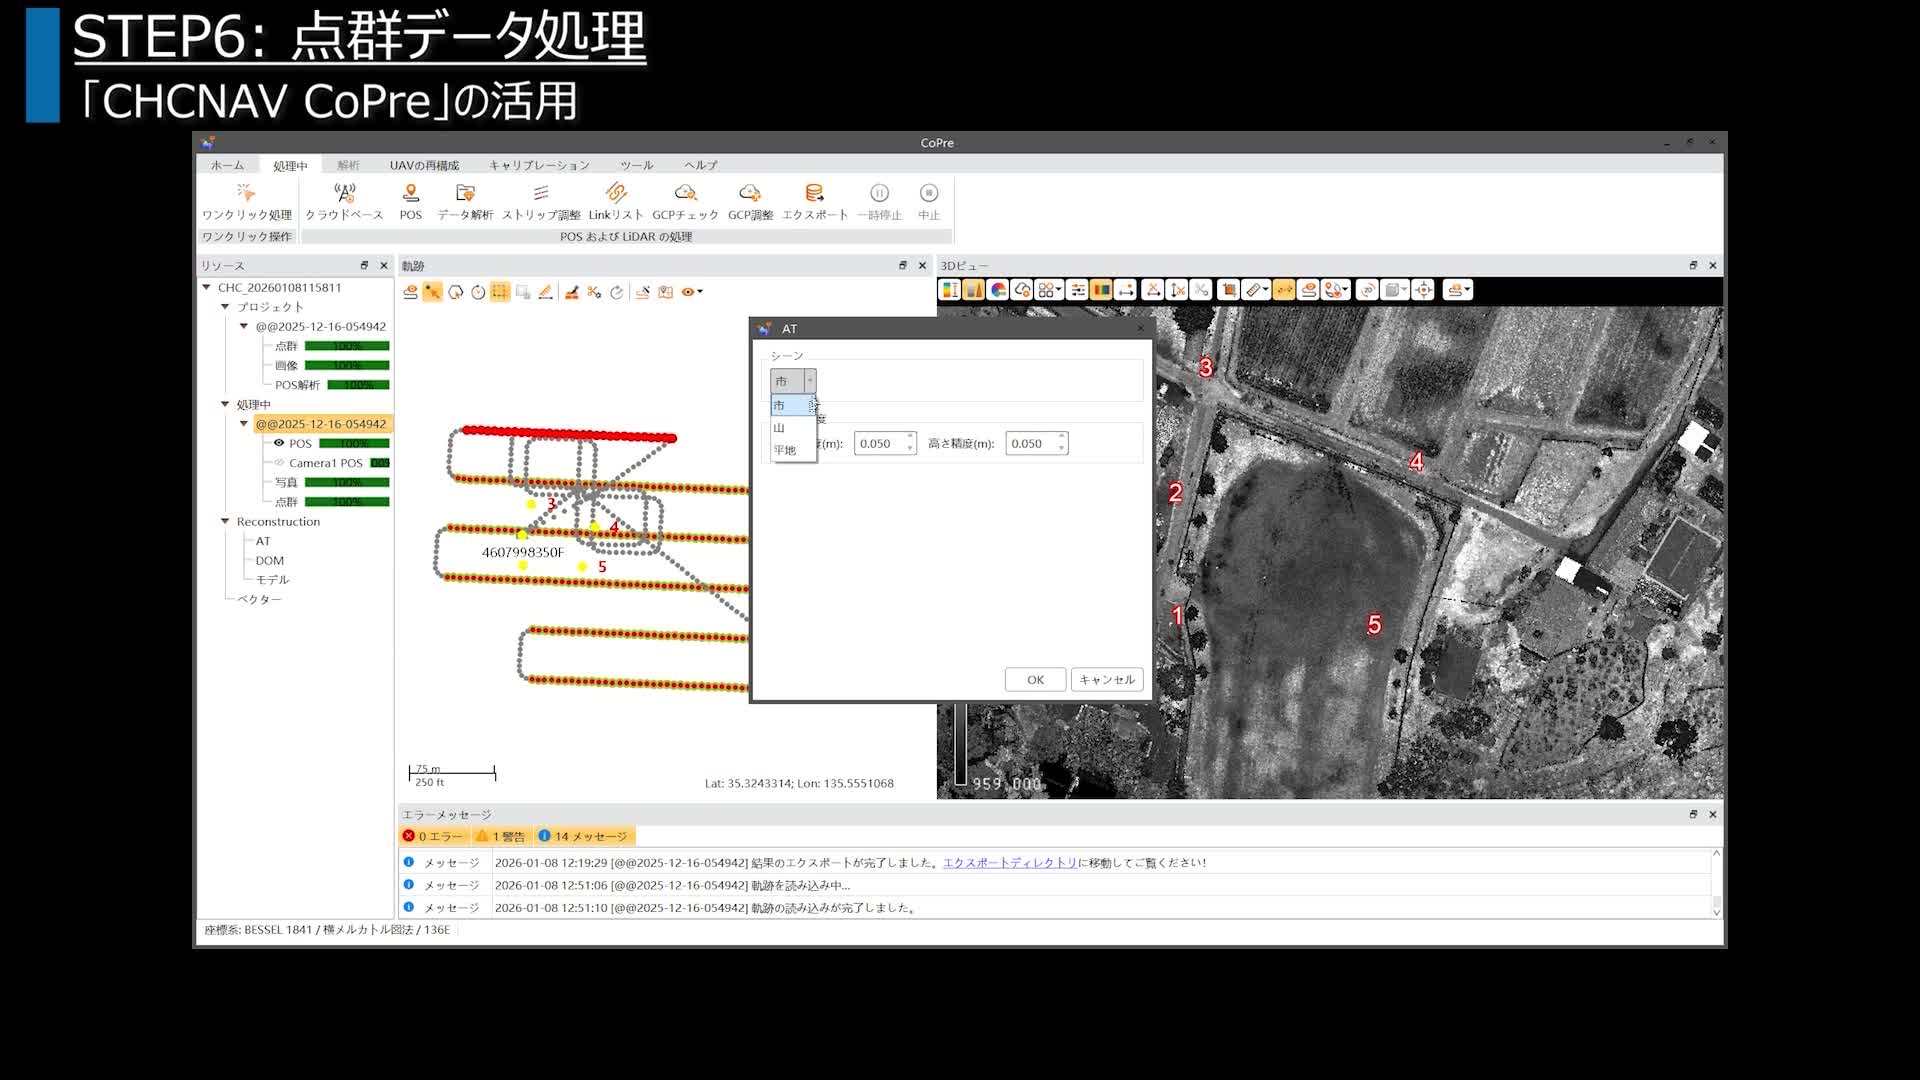Image resolution: width=1920 pixels, height=1080 pixels.
Task: Choose 平地 from the scene dropdown
Action: (x=785, y=450)
